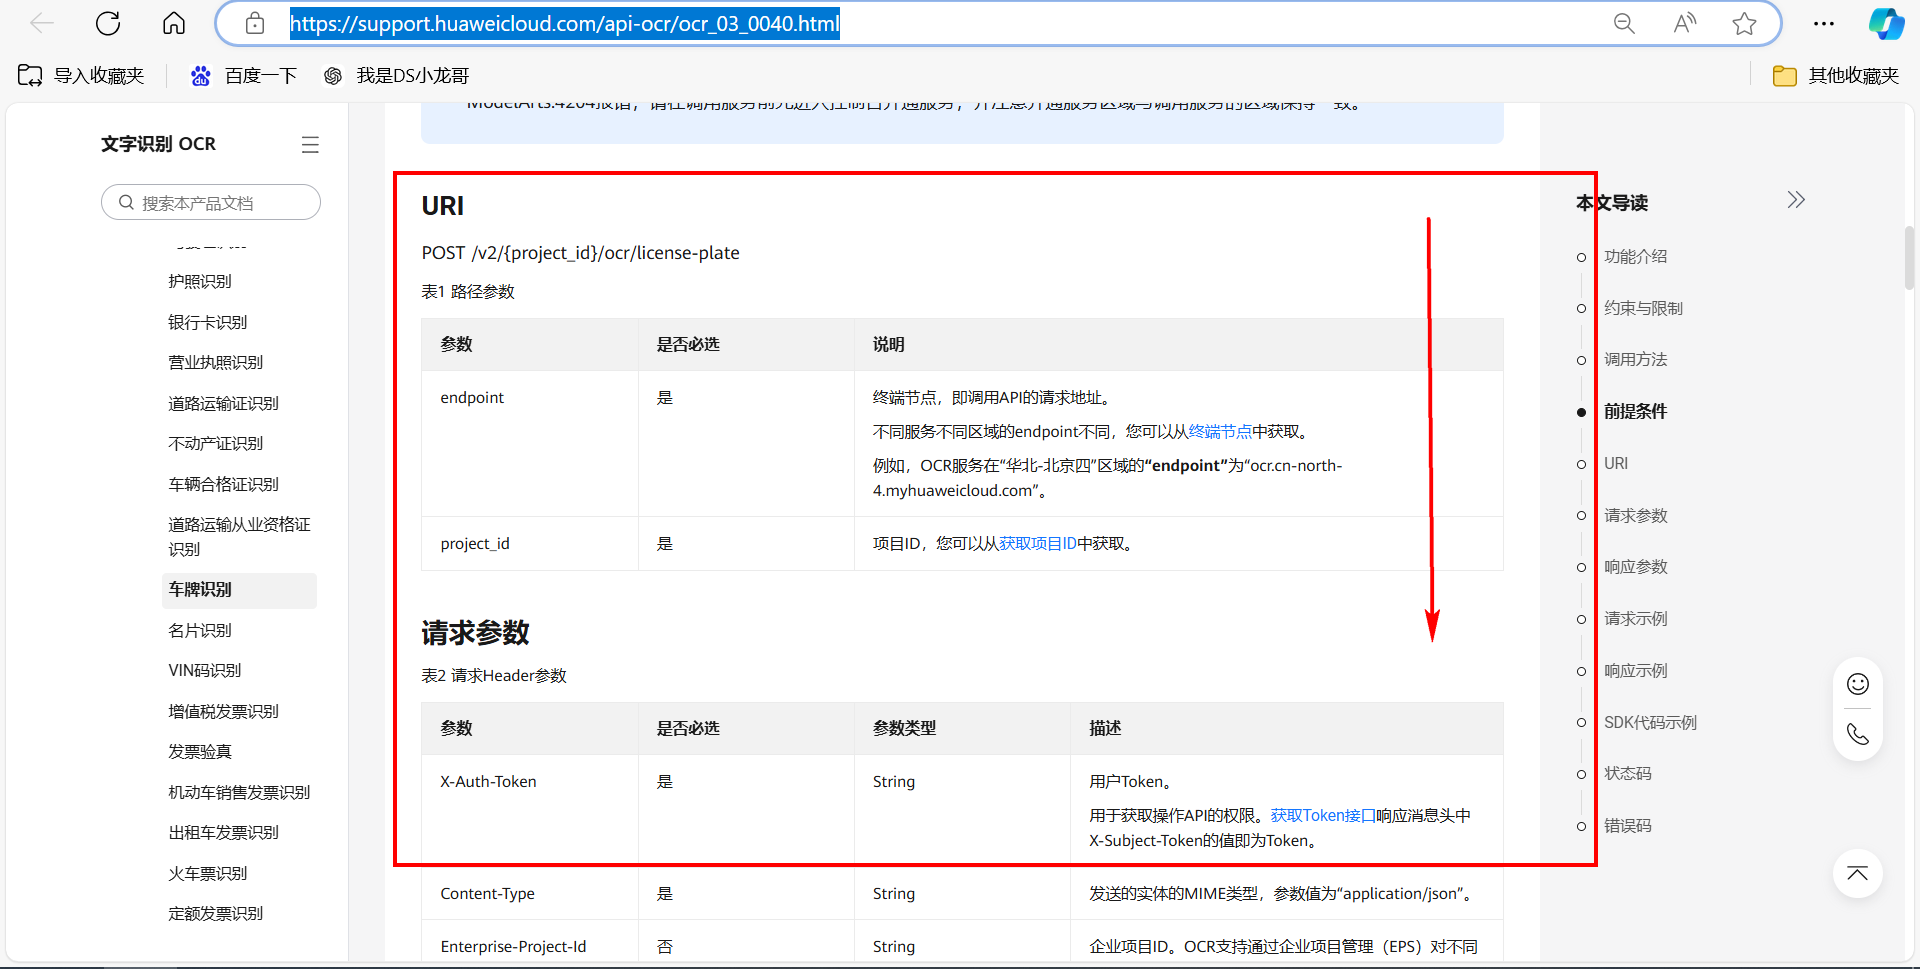Add this page to favorites via the star
Image resolution: width=1920 pixels, height=969 pixels.
click(1744, 23)
